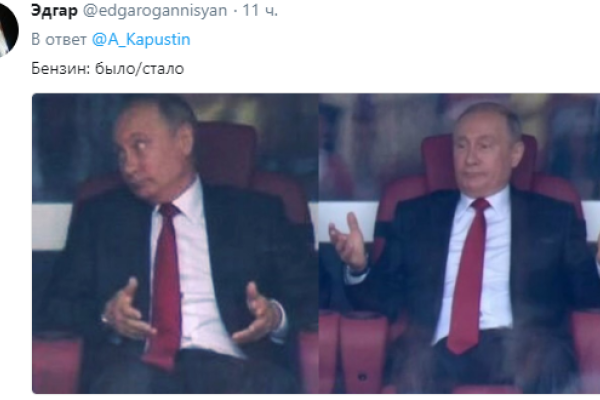The height and width of the screenshot is (400, 600).
Task: Click the empty red seat in right photo
Action: [362, 352]
